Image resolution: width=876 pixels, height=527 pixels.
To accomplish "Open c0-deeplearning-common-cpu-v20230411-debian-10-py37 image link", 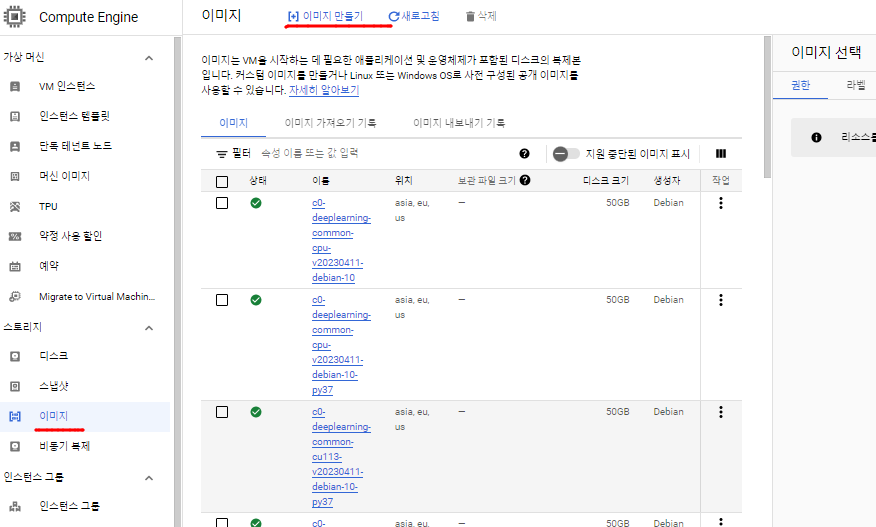I will pos(341,345).
